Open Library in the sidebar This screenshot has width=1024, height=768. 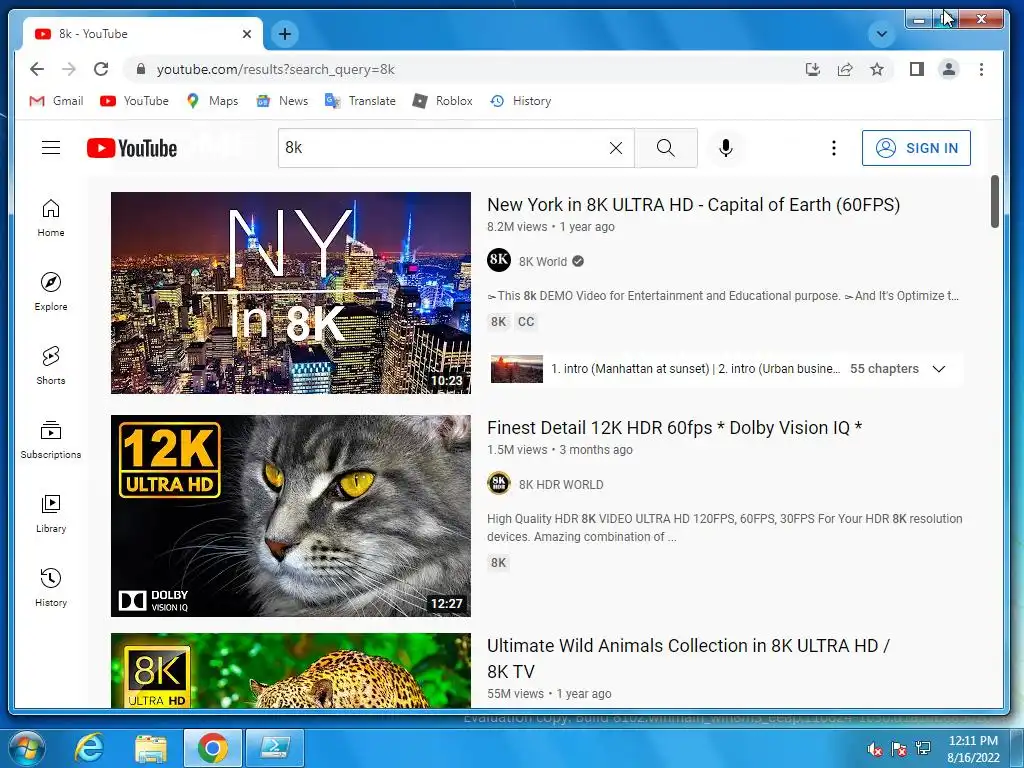(51, 514)
